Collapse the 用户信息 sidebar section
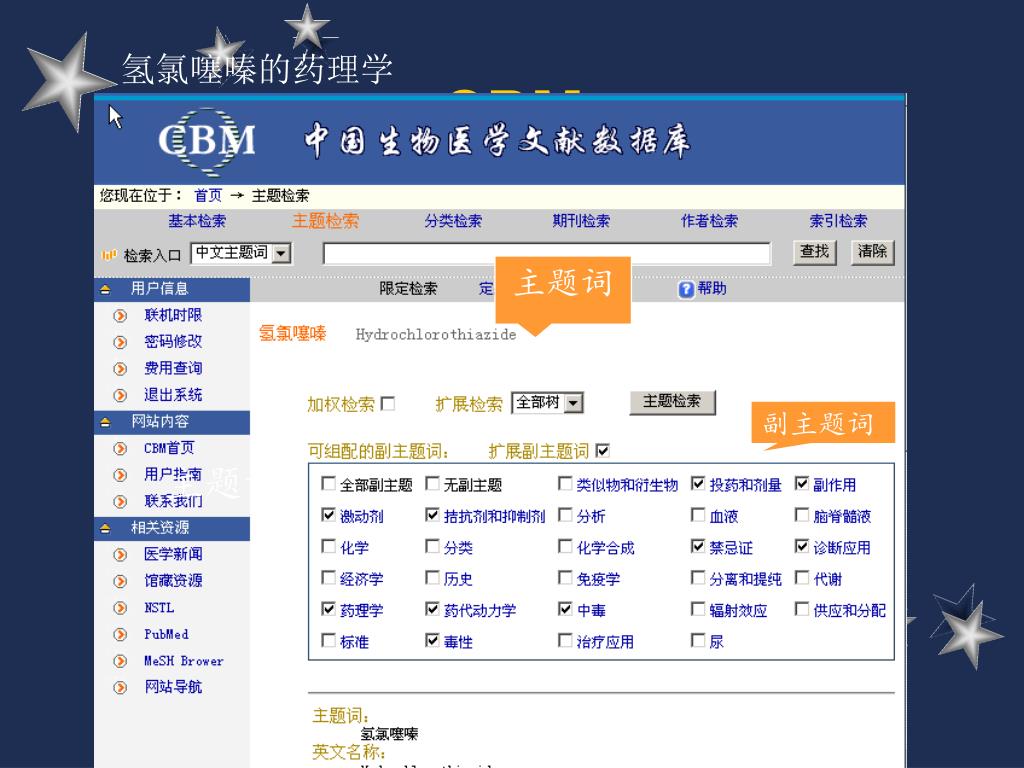 (x=105, y=289)
